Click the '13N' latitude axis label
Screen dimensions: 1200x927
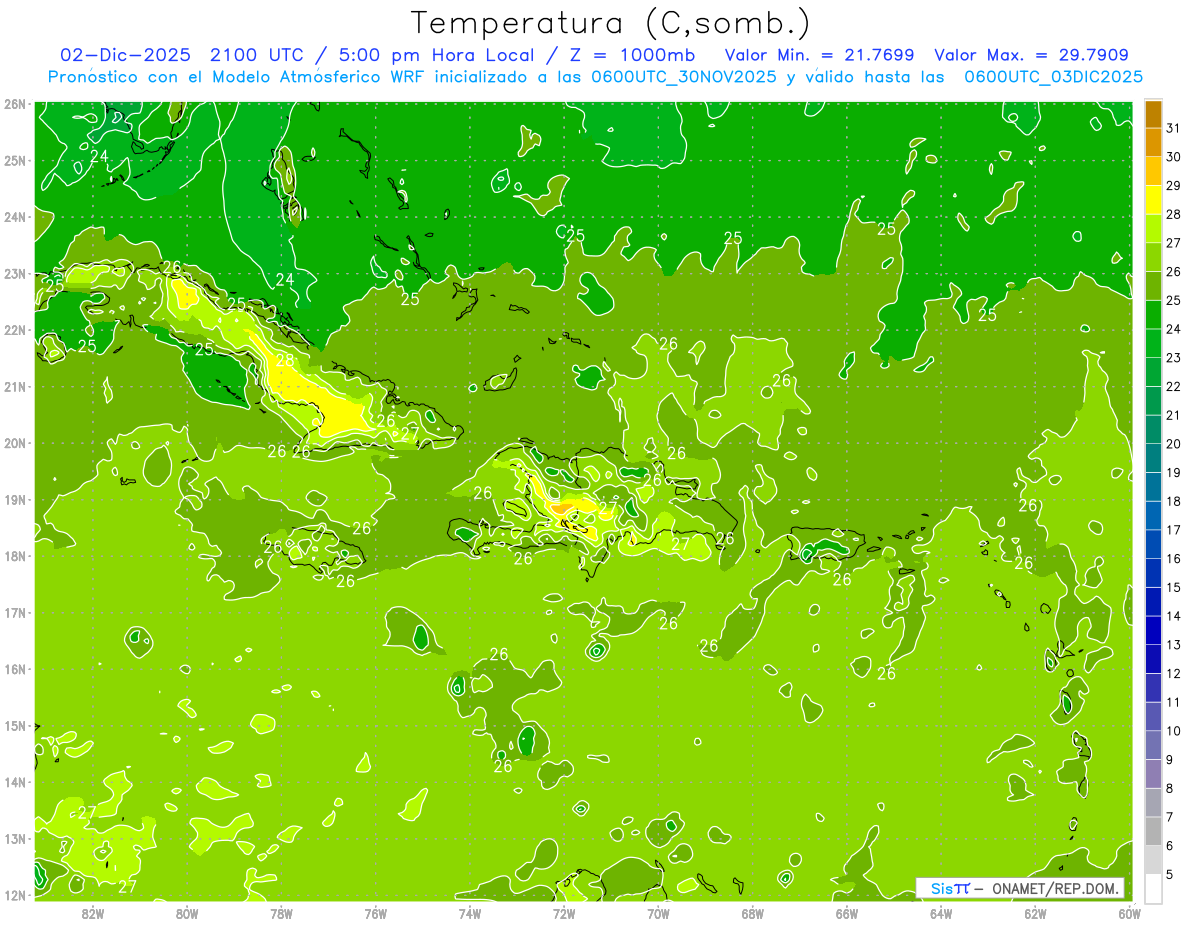(x=14, y=838)
